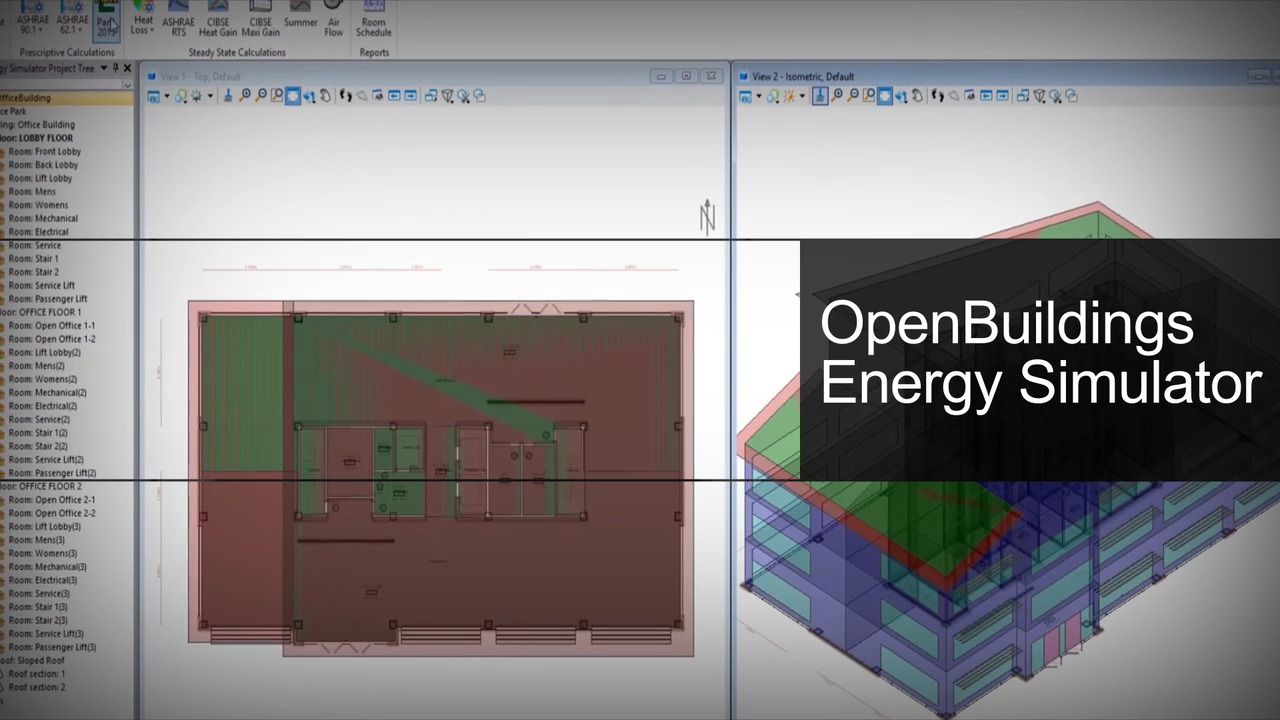Select OfficeBuilding root in project tree
The image size is (1280, 720).
(x=66, y=98)
